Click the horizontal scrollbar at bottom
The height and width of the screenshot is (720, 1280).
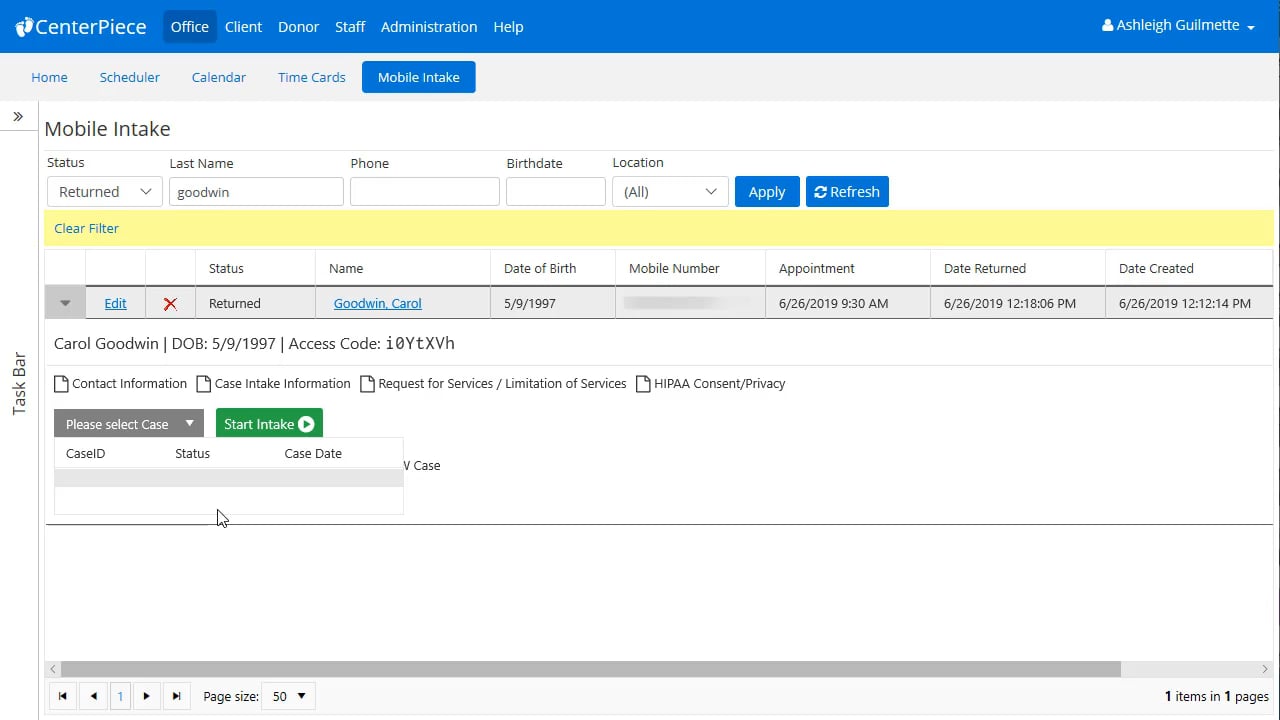590,669
